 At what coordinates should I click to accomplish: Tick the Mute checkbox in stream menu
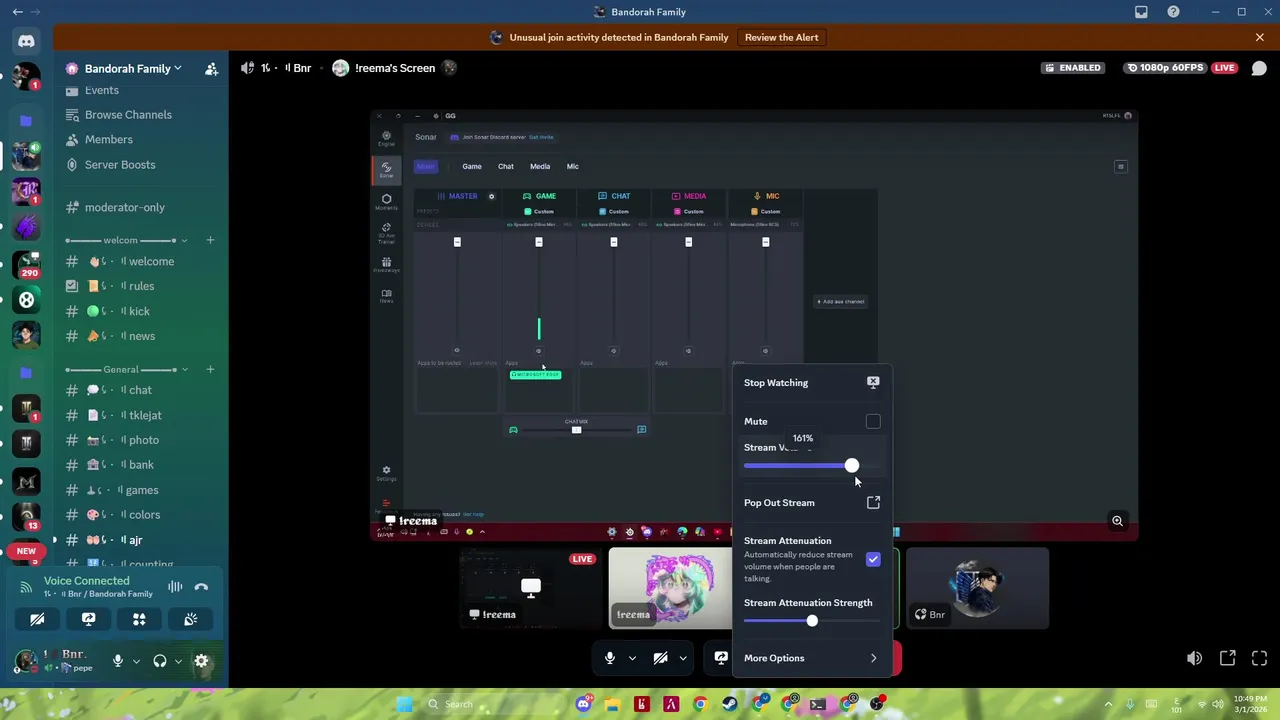coord(873,422)
